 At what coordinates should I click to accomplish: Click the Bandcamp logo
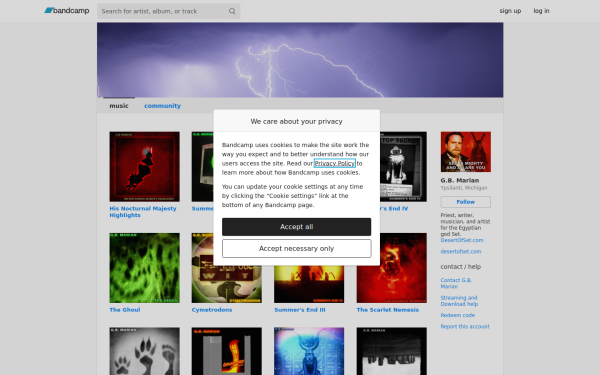pos(67,11)
